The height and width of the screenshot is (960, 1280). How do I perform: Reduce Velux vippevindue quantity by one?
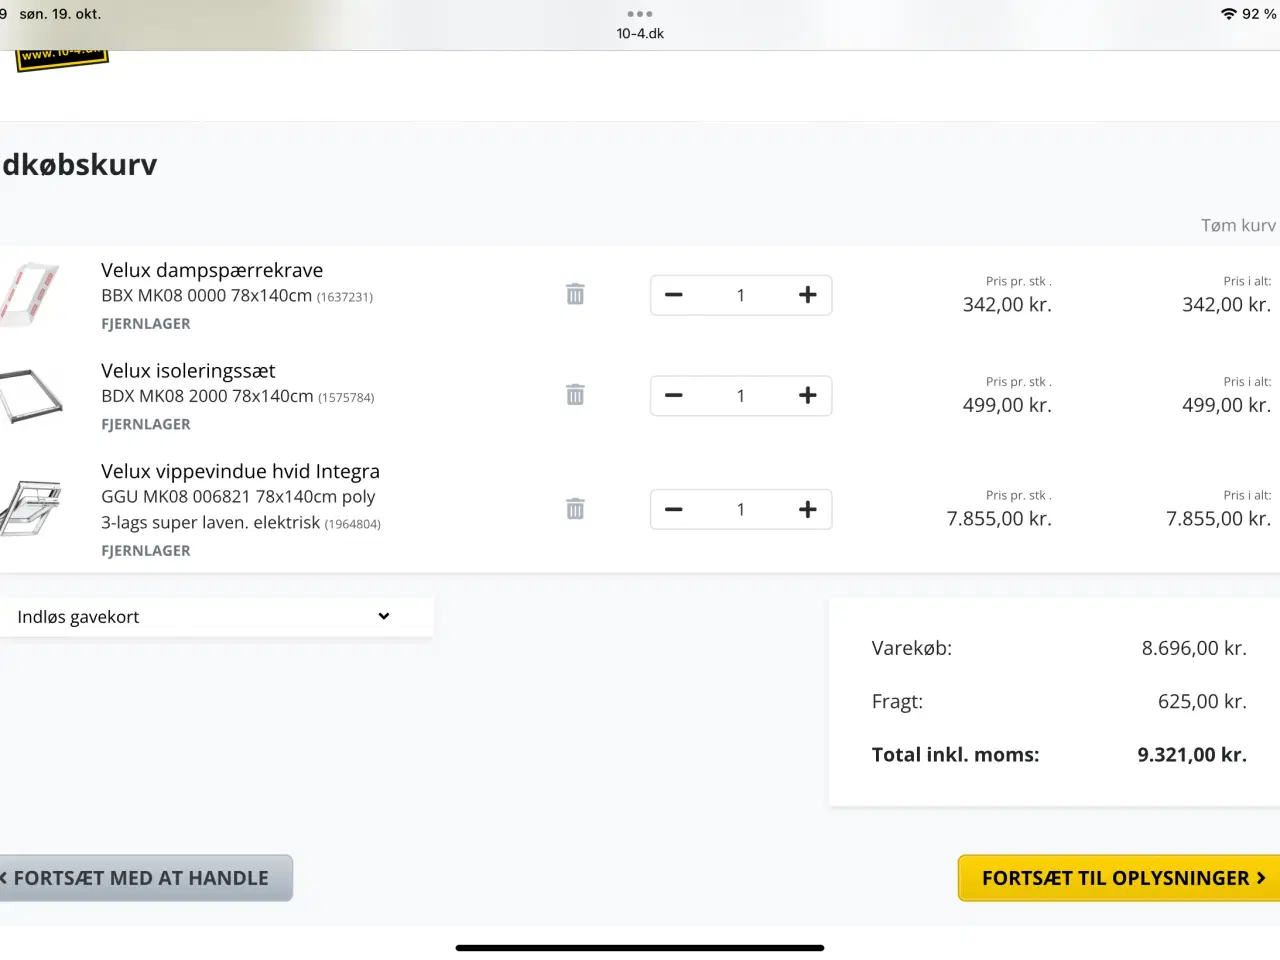click(x=674, y=510)
